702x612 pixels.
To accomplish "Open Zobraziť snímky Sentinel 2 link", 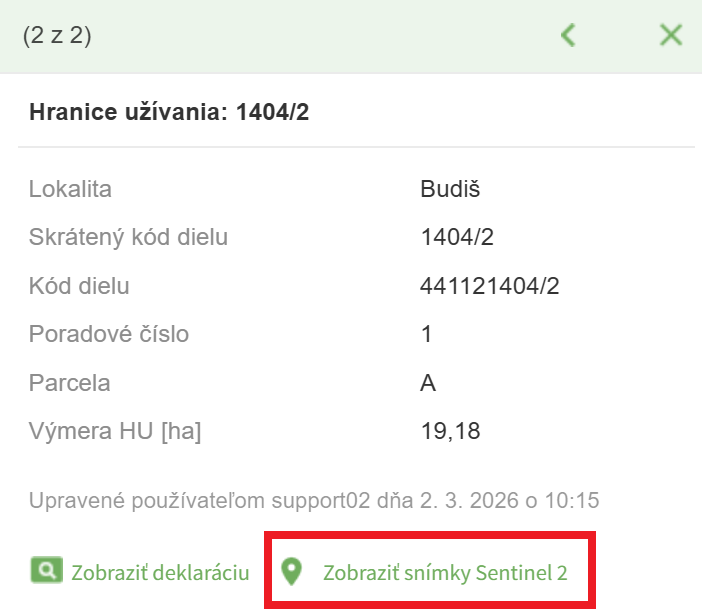I will coord(444,573).
